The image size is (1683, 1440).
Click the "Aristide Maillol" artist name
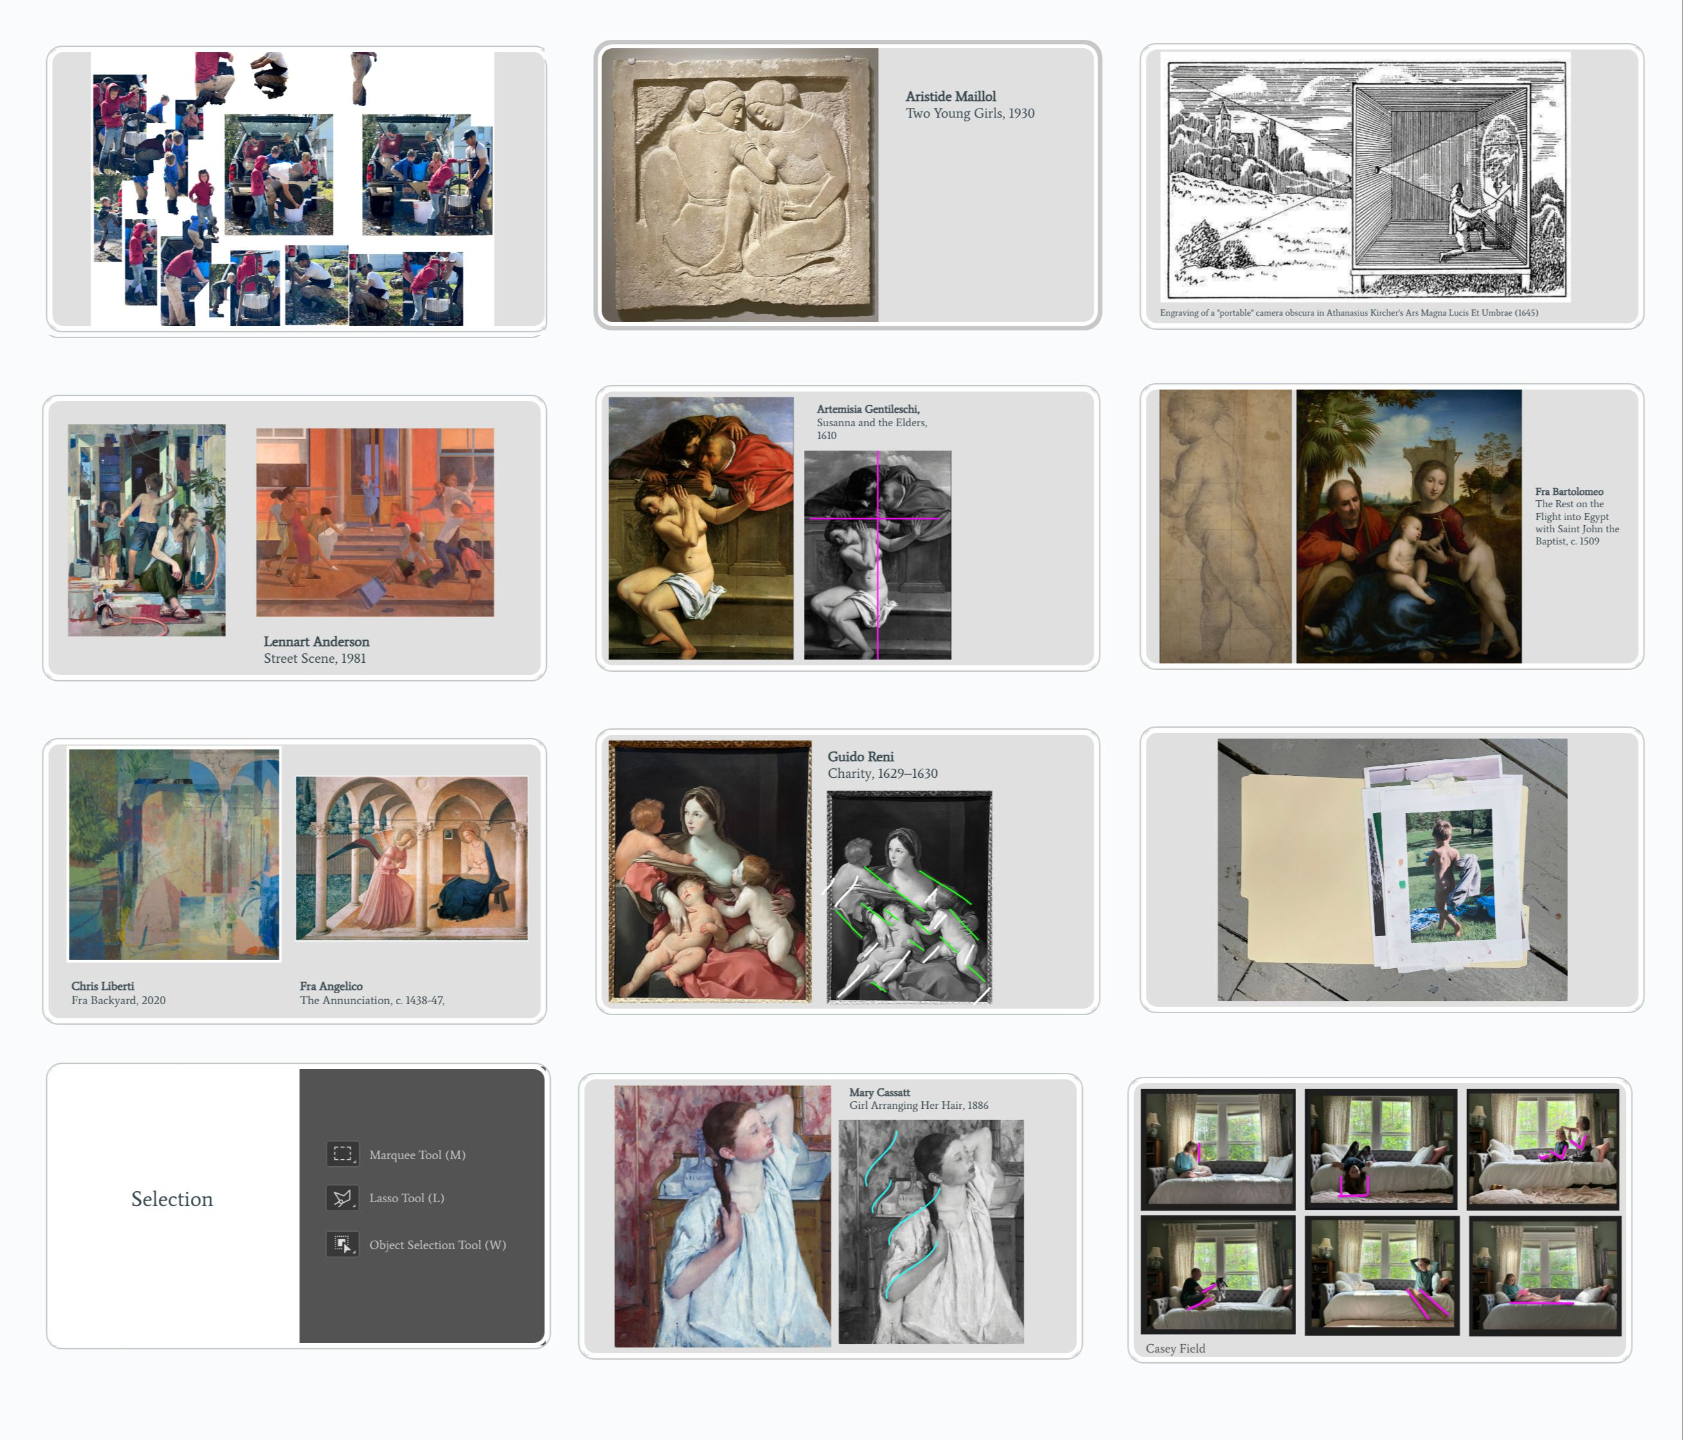pos(951,97)
